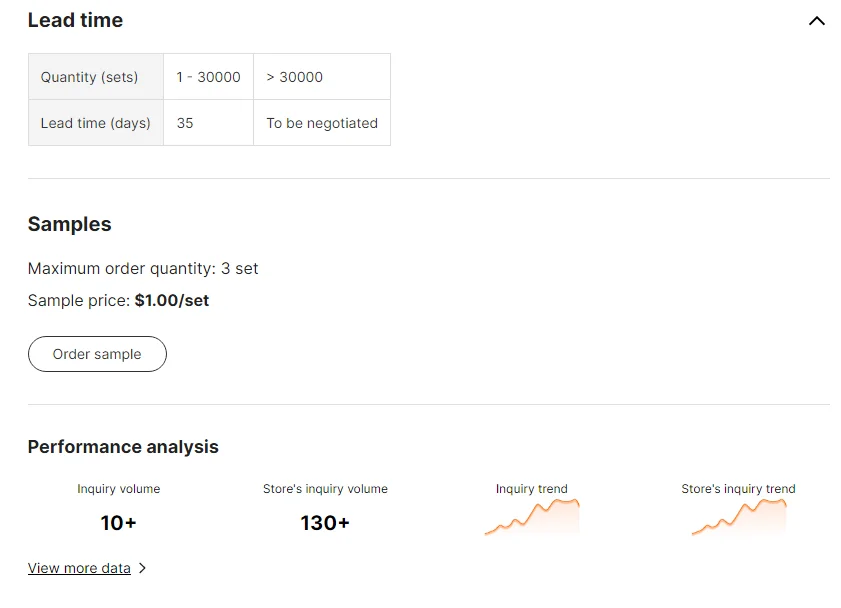Open the View more data link
This screenshot has width=841, height=608.
pos(79,568)
